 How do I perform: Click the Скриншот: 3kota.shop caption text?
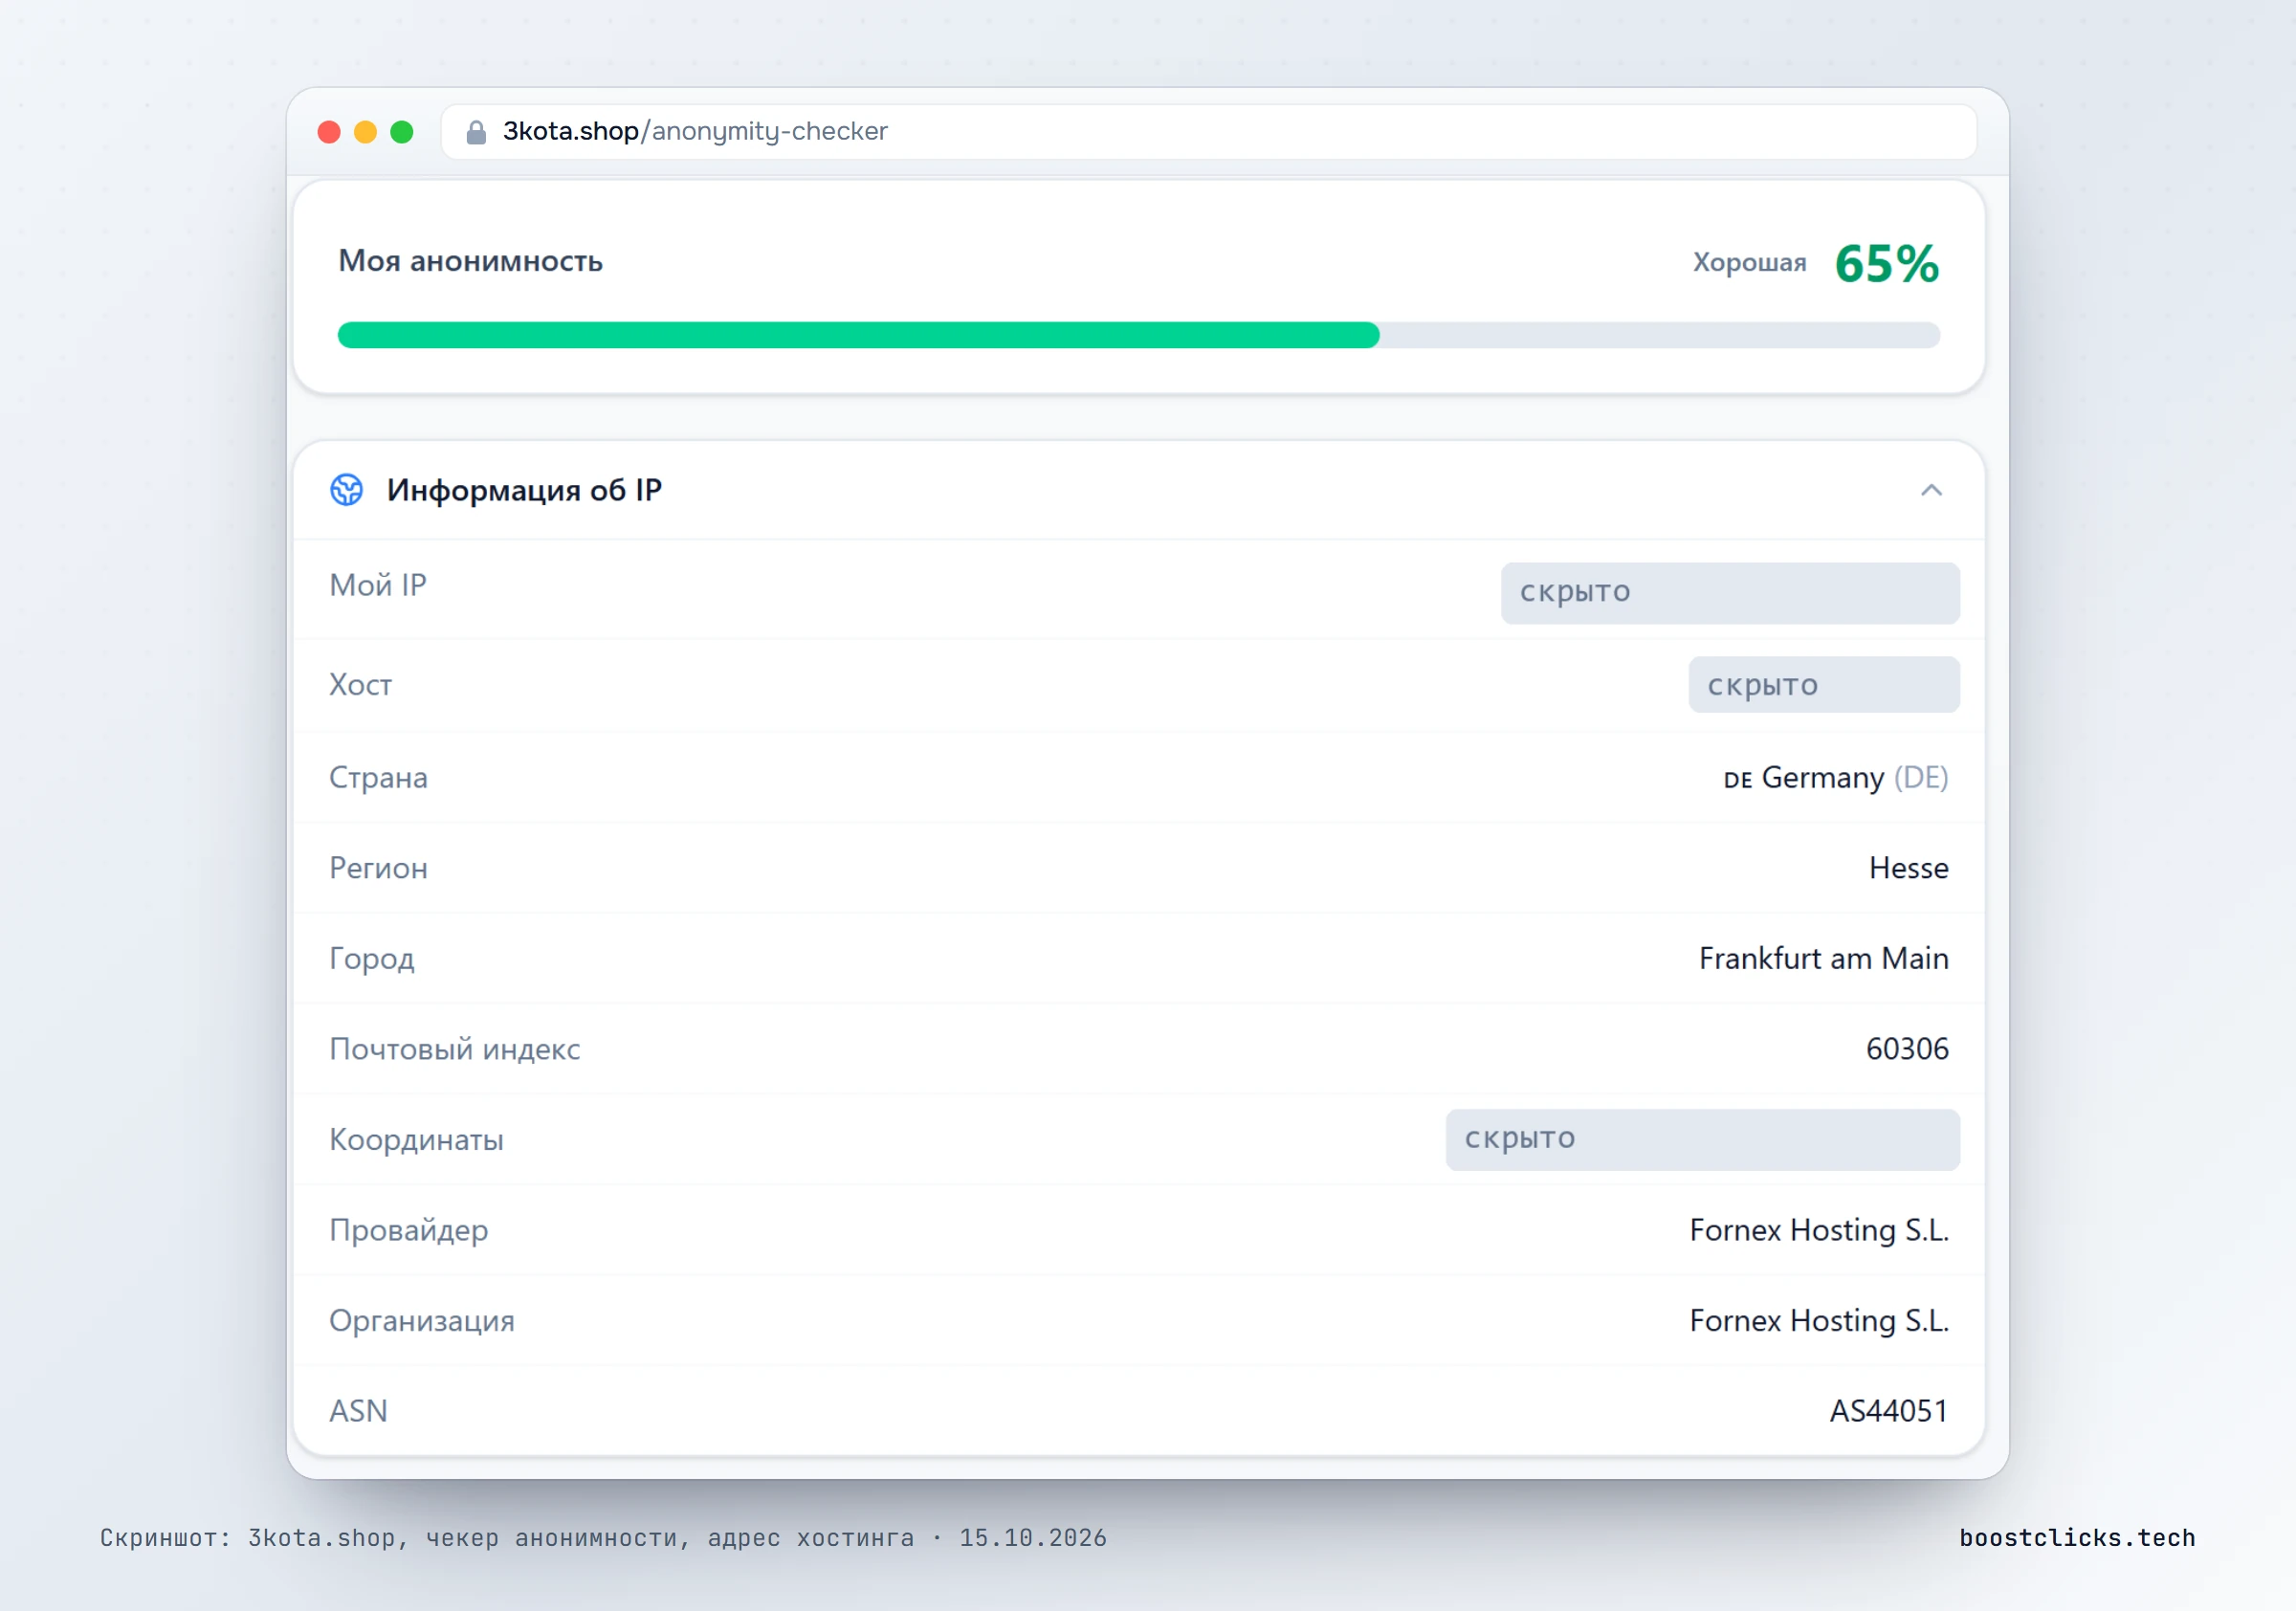(x=603, y=1538)
